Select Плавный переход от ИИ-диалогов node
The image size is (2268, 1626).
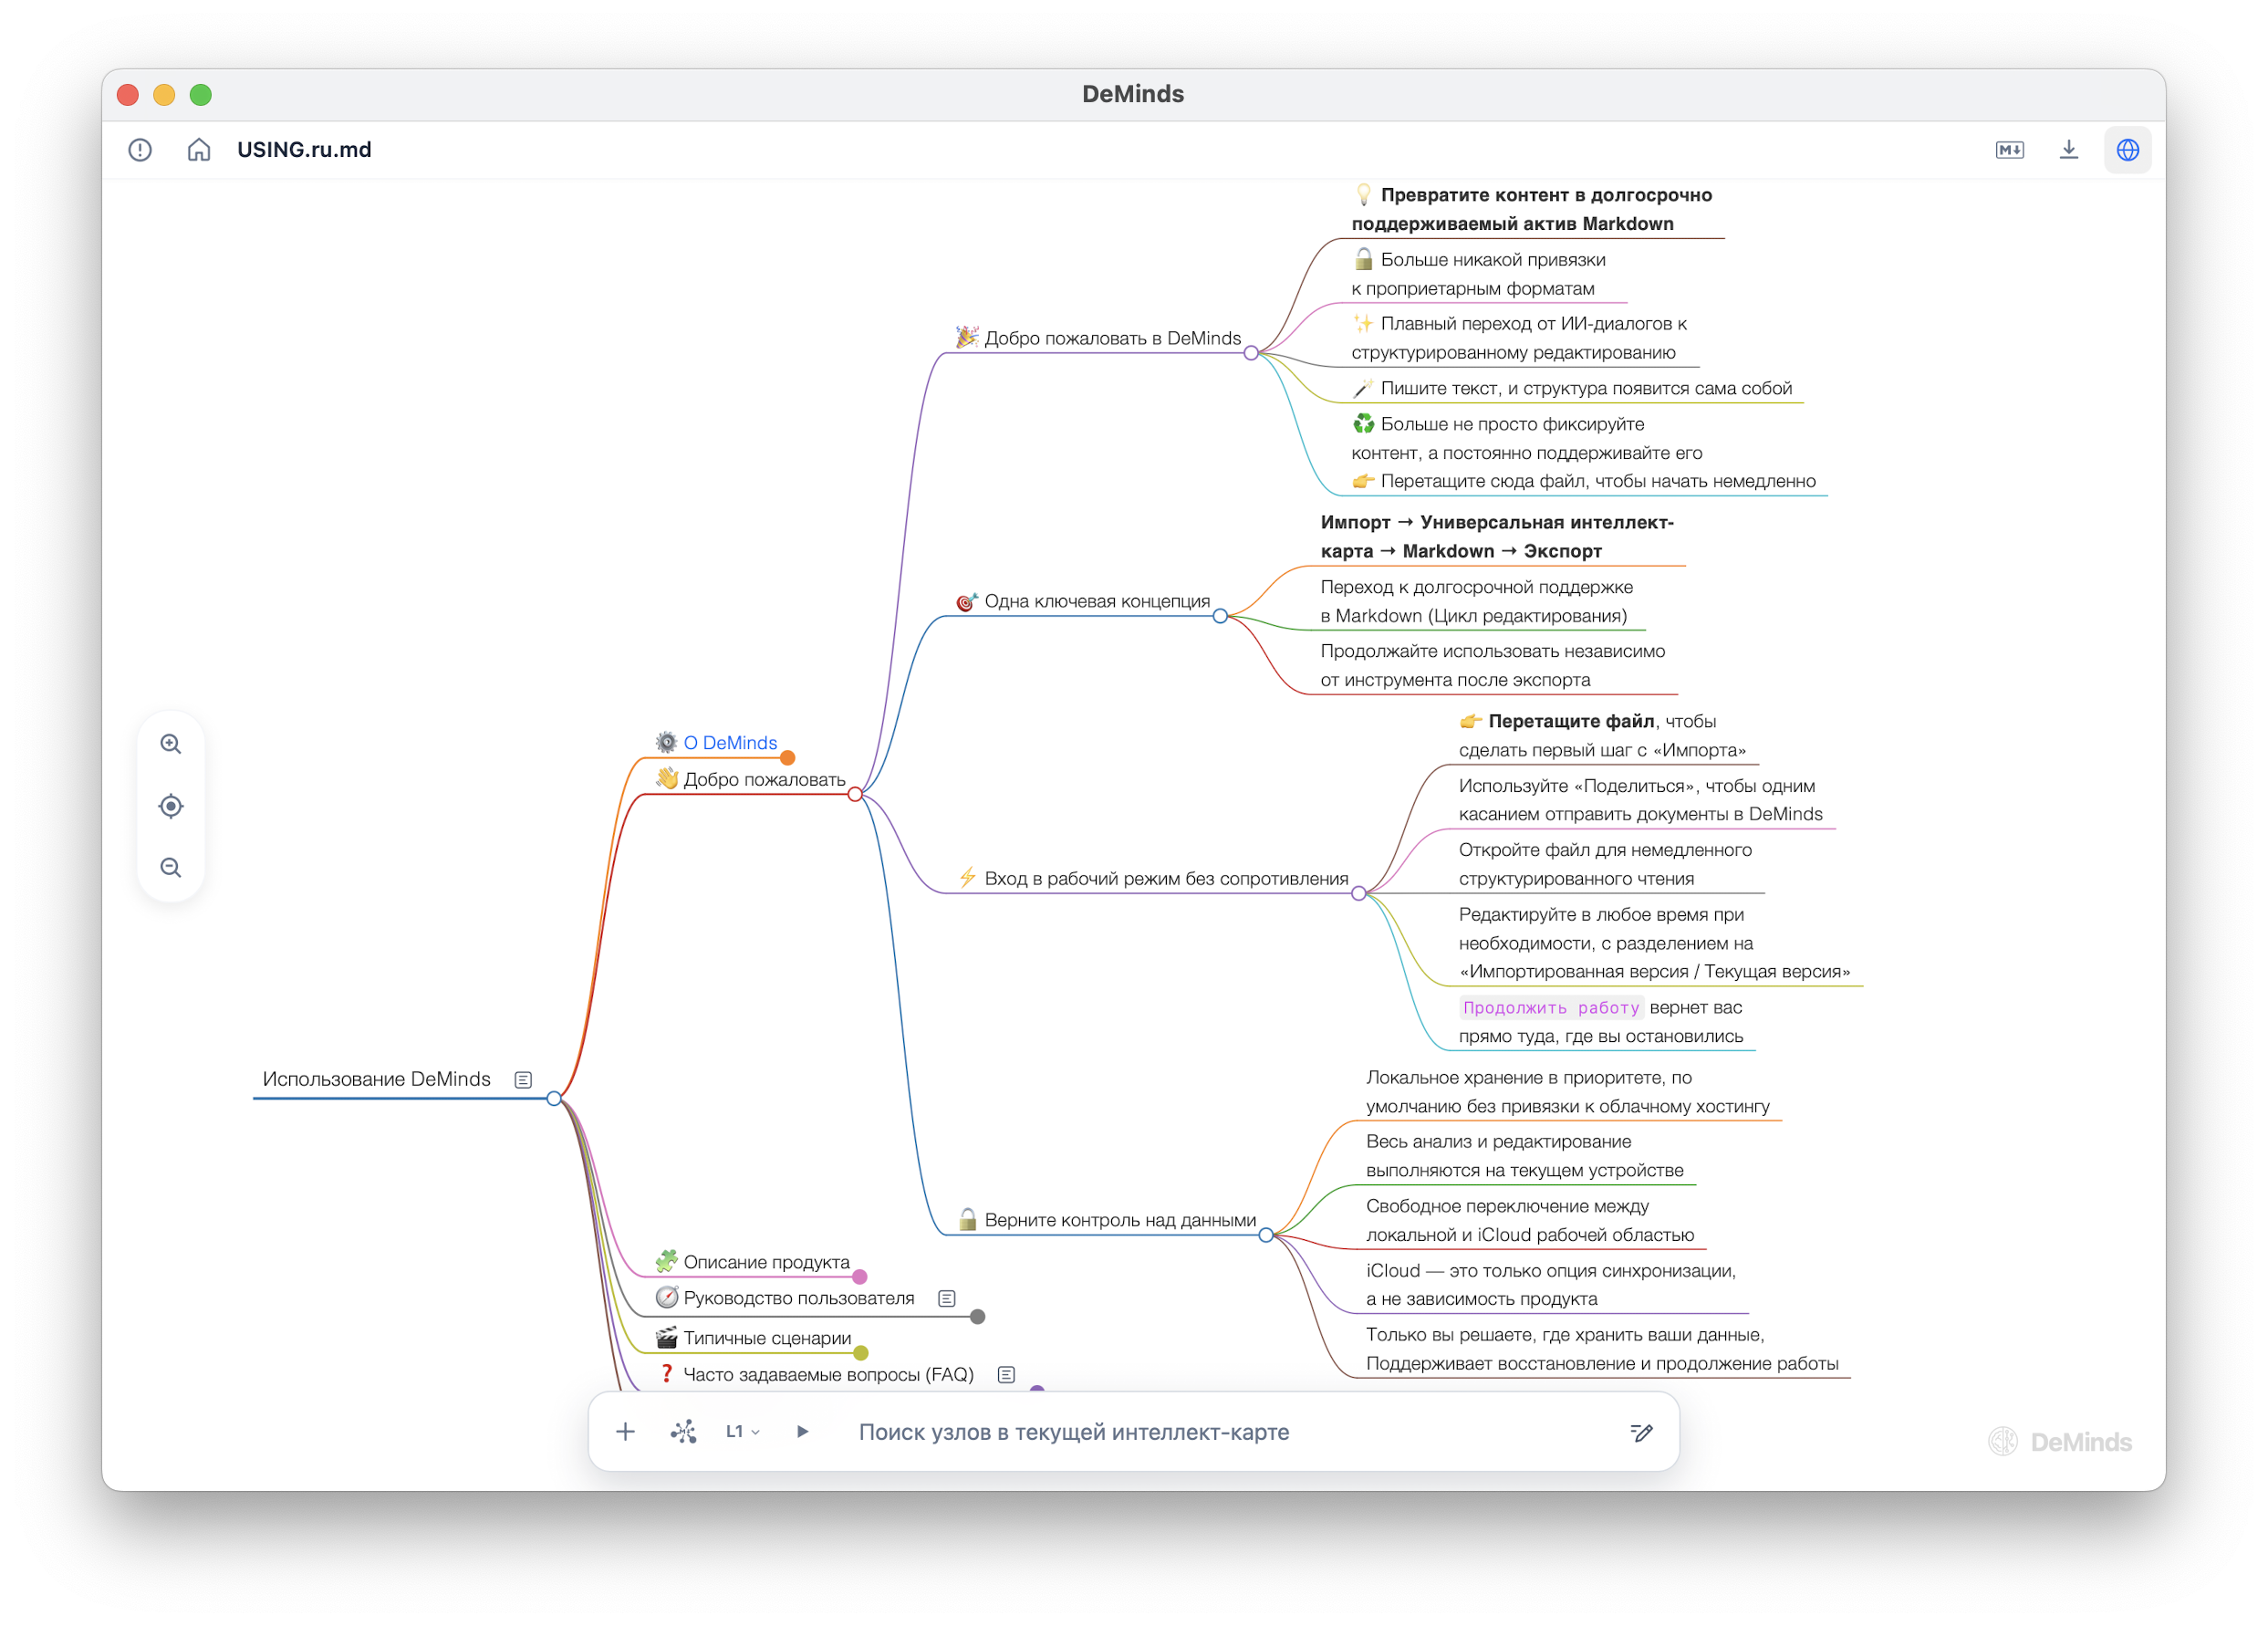tap(1519, 338)
